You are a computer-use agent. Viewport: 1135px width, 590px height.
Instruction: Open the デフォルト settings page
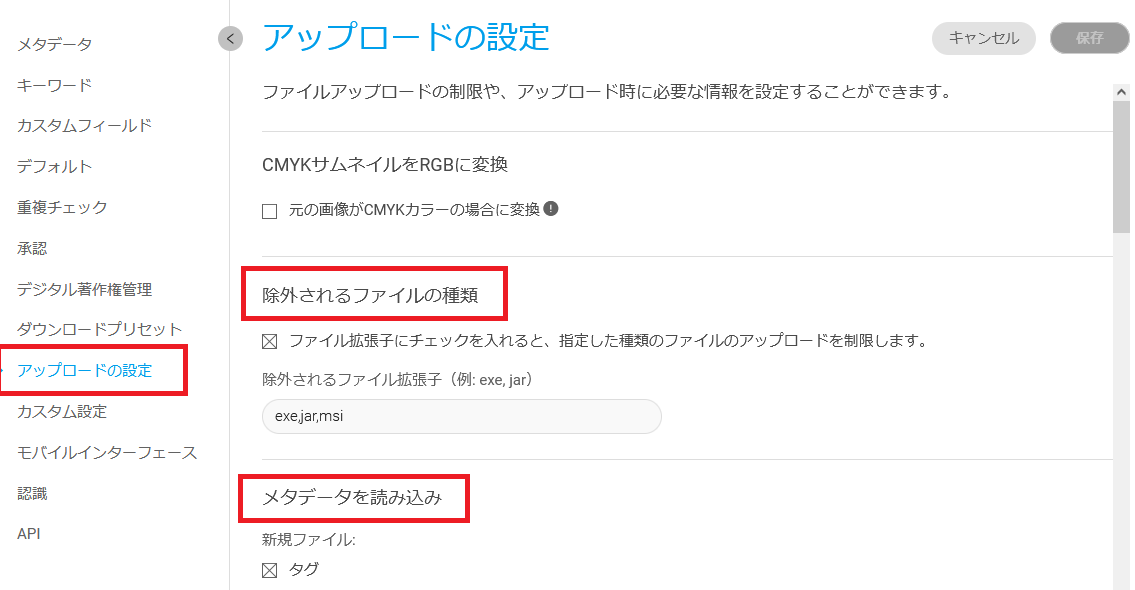[x=54, y=167]
